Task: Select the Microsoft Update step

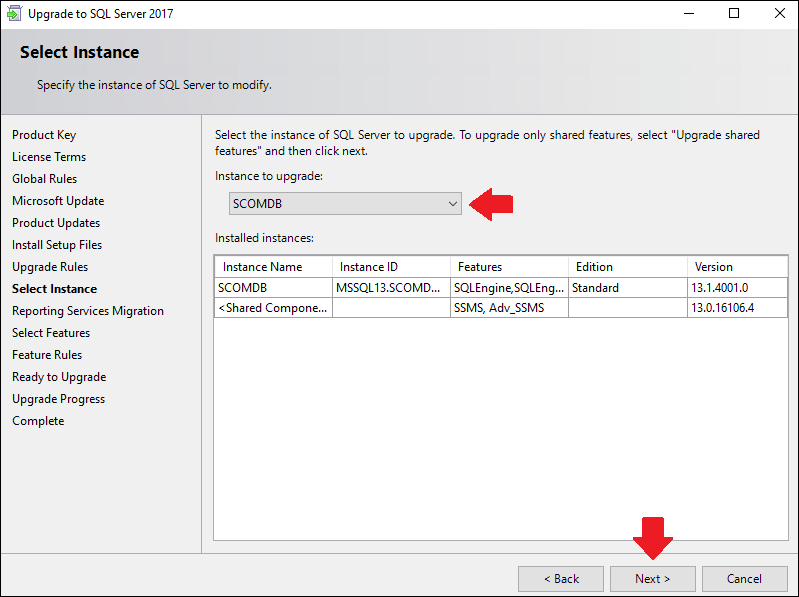Action: click(58, 201)
